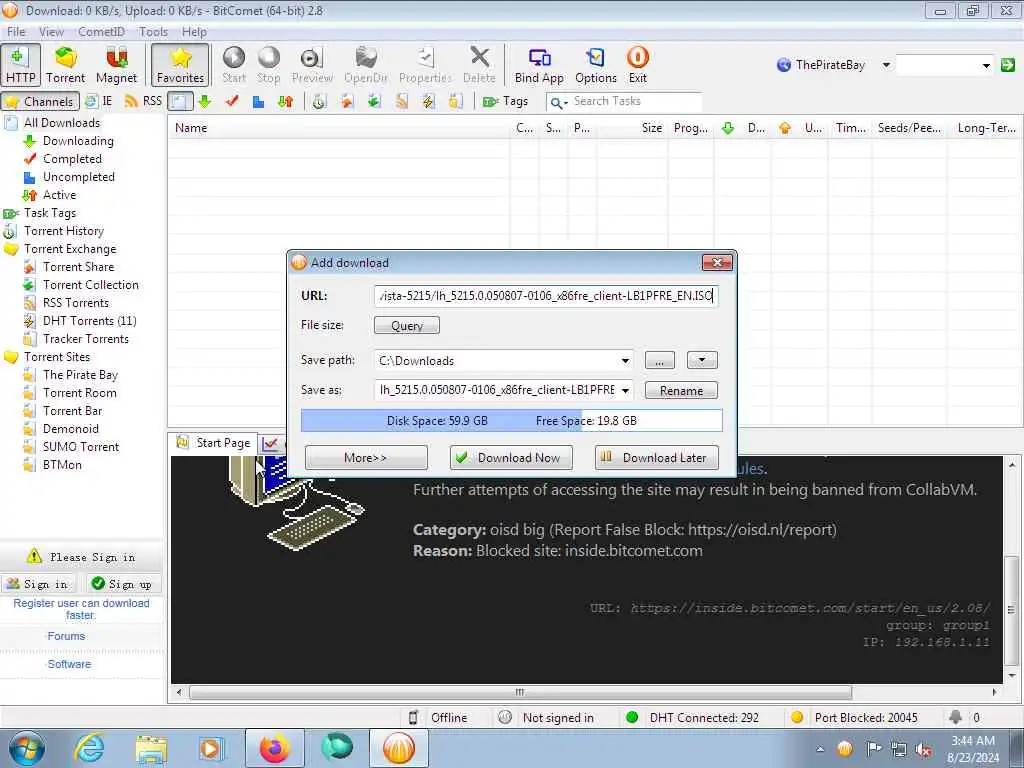Click the IE channel button
This screenshot has width=1024, height=768.
click(99, 101)
